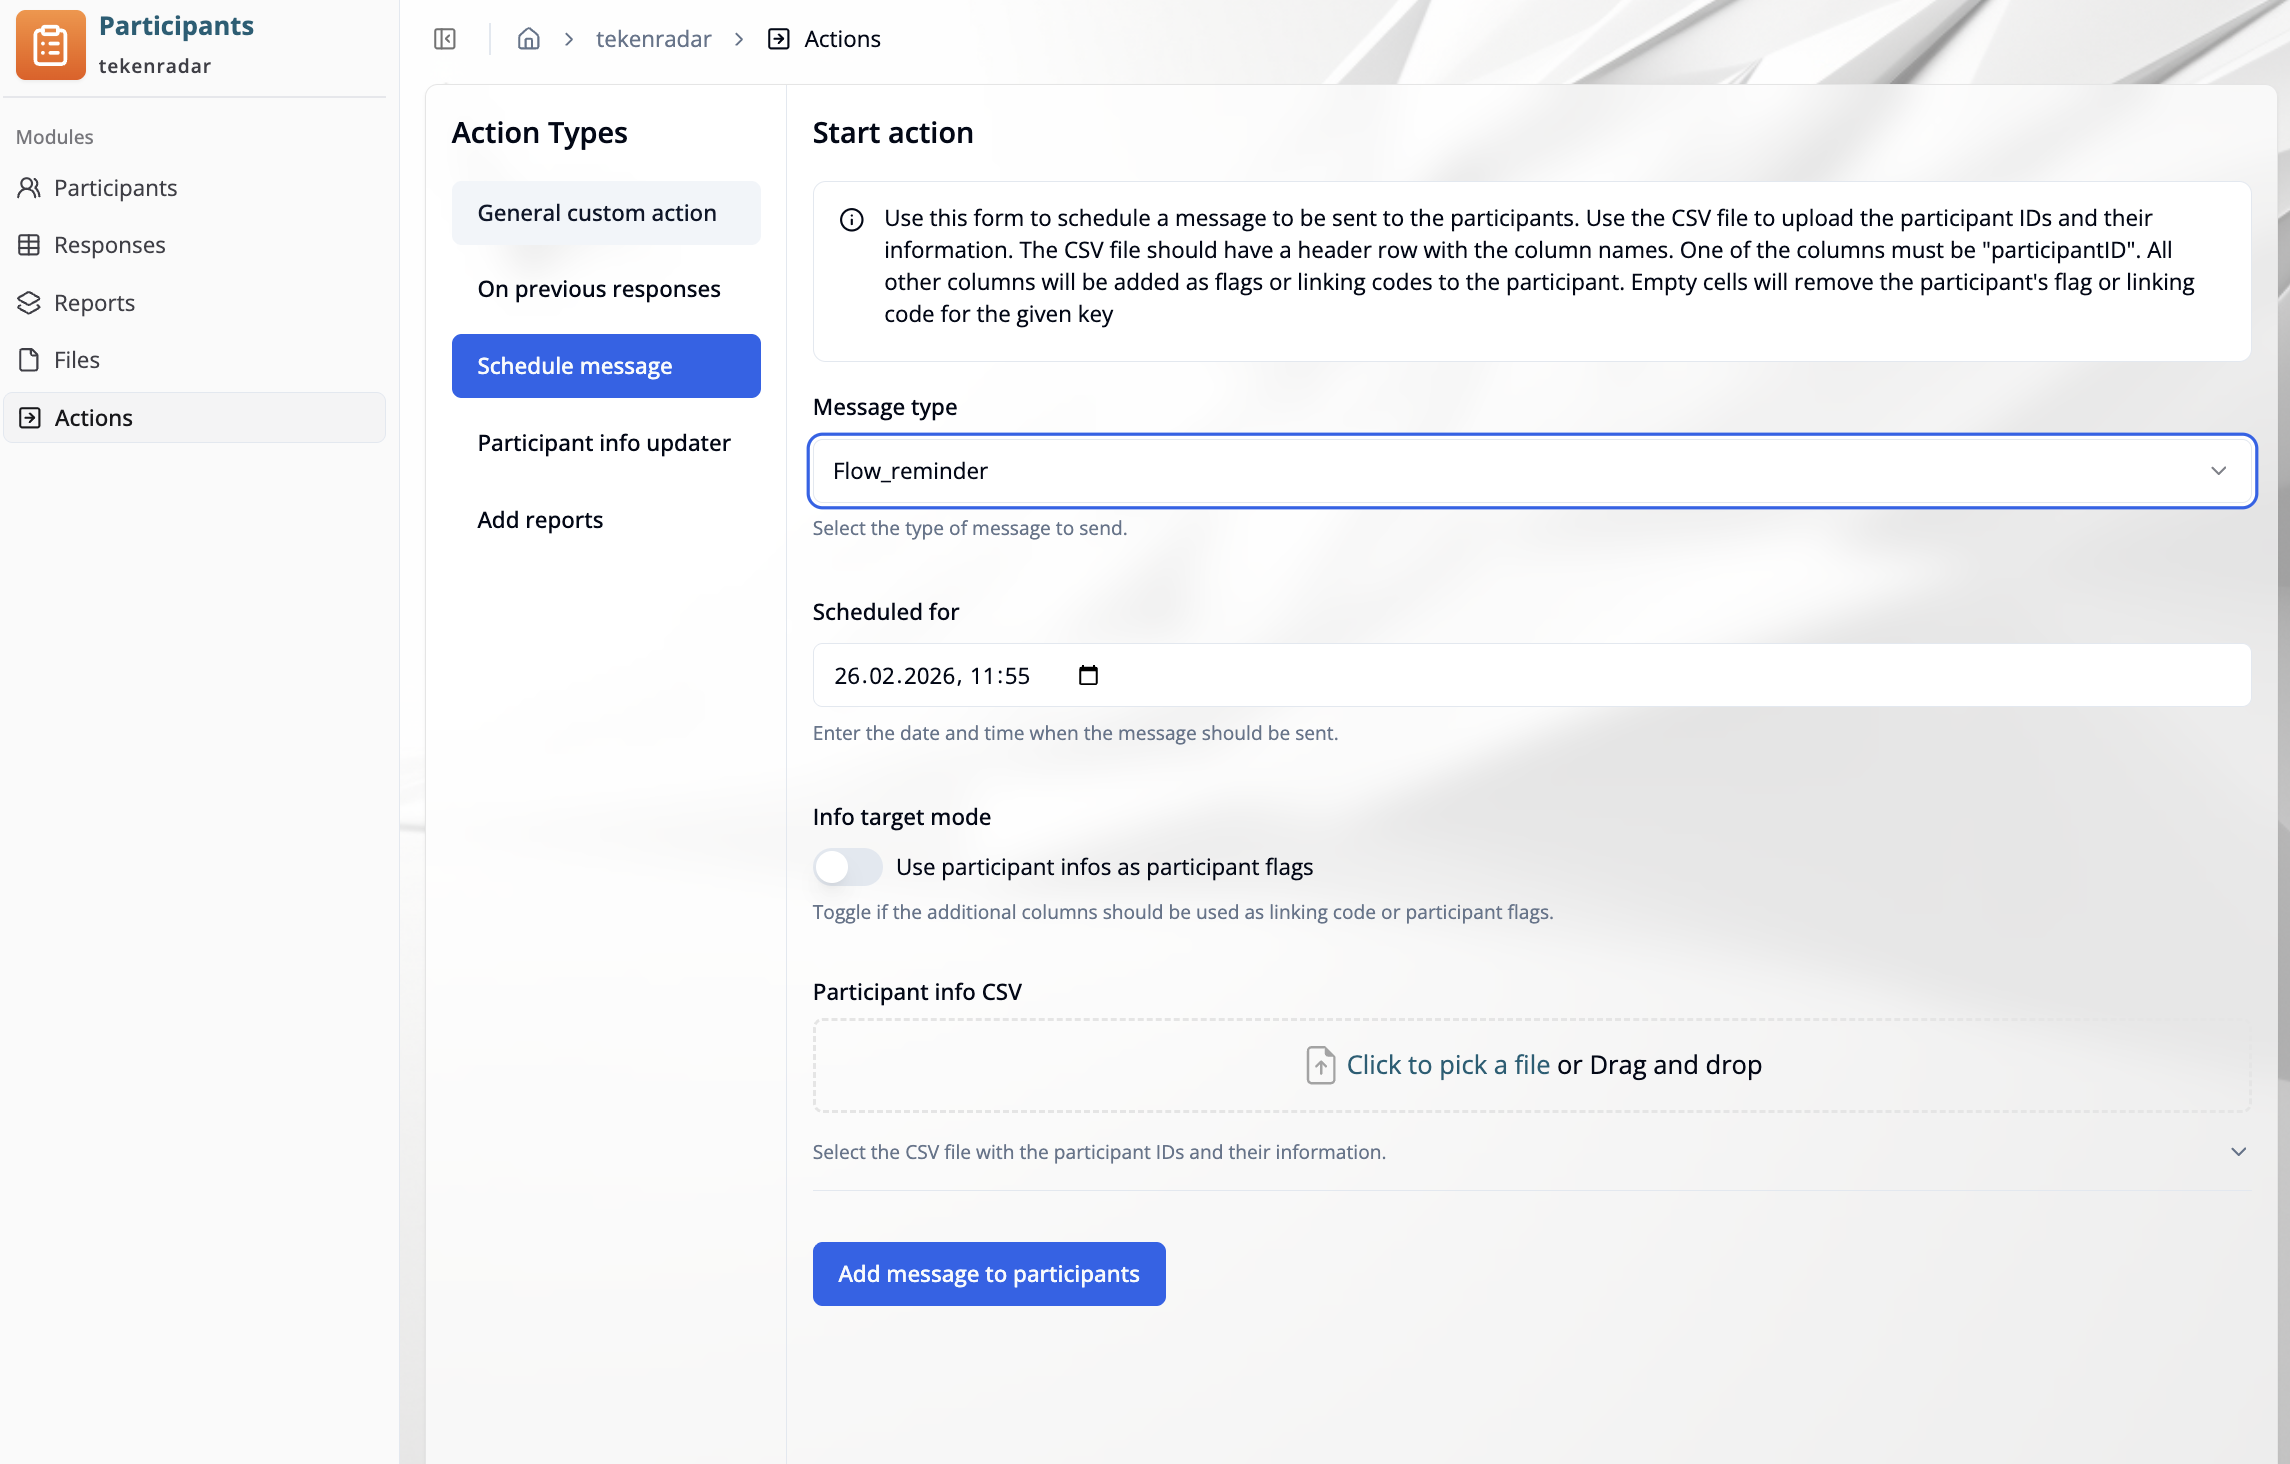The height and width of the screenshot is (1464, 2290).
Task: Click the home icon in breadcrumb
Action: pos(528,39)
